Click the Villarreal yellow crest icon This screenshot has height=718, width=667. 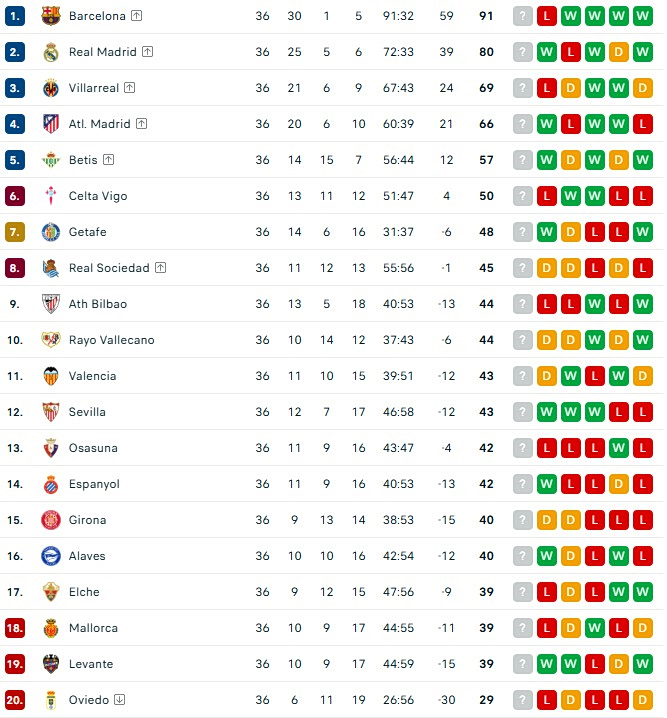(51, 88)
